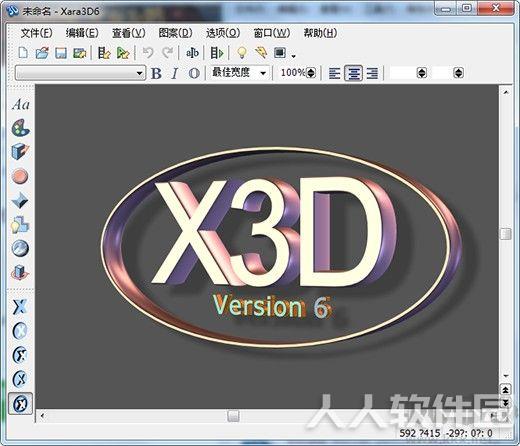Click the ab text options icon

click(192, 53)
